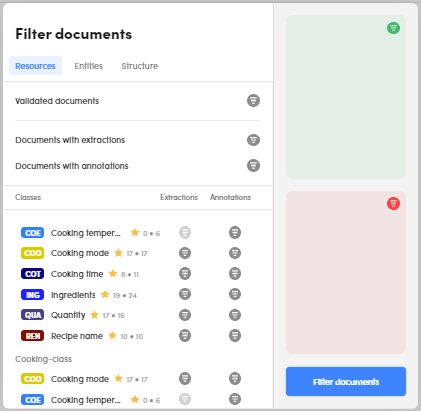Click the Ingredients extractions filter icon
This screenshot has height=411, width=421.
point(185,294)
